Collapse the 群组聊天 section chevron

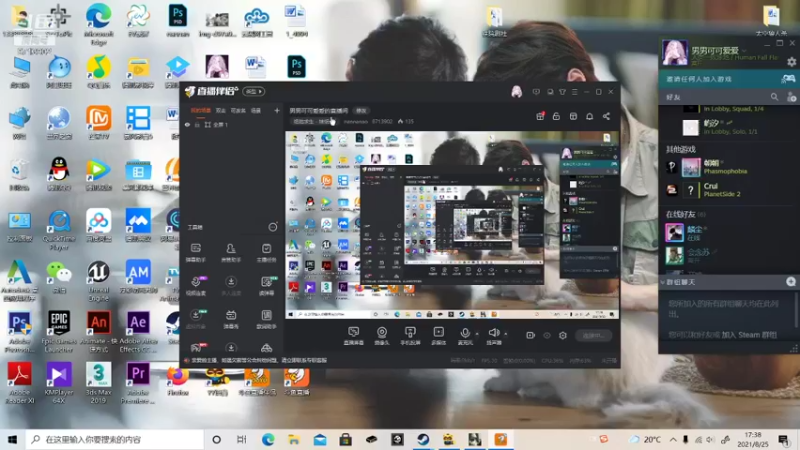[663, 282]
